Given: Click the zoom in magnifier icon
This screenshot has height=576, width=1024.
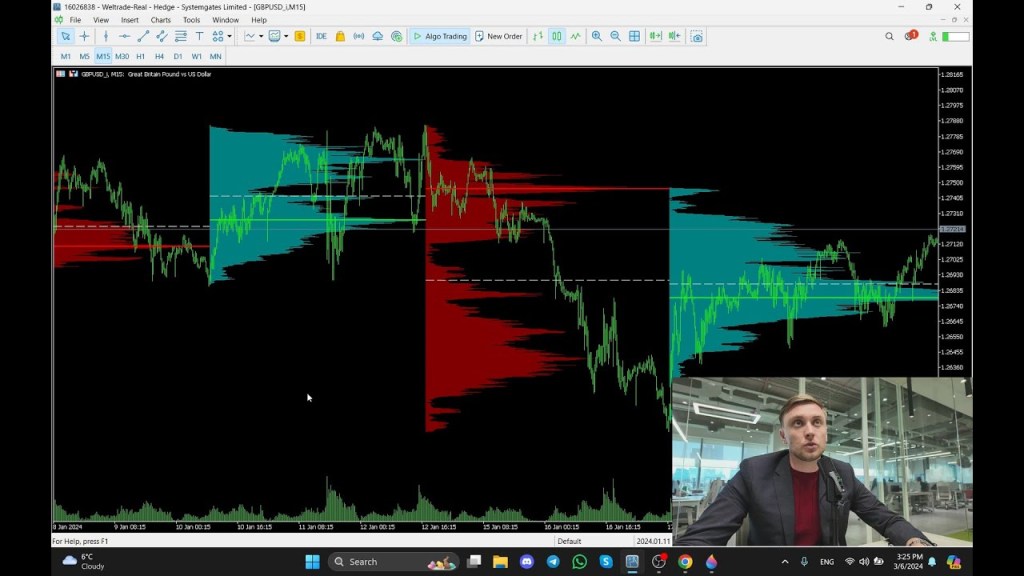Looking at the screenshot, I should coord(598,36).
